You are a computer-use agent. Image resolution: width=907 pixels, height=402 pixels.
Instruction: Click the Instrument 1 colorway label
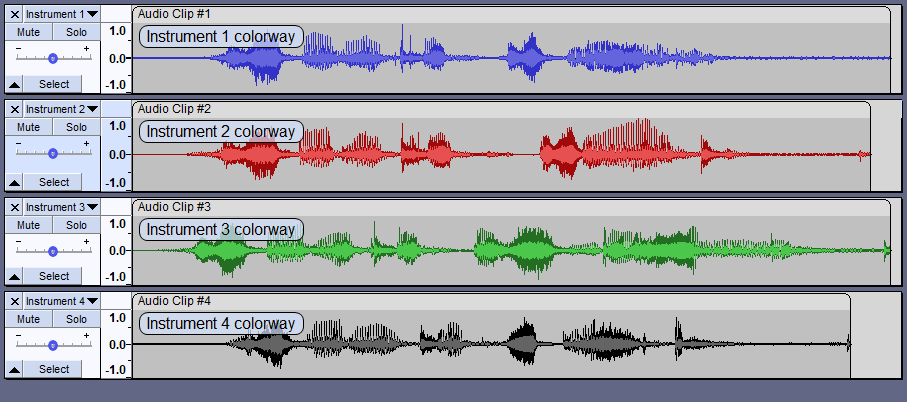click(x=221, y=36)
